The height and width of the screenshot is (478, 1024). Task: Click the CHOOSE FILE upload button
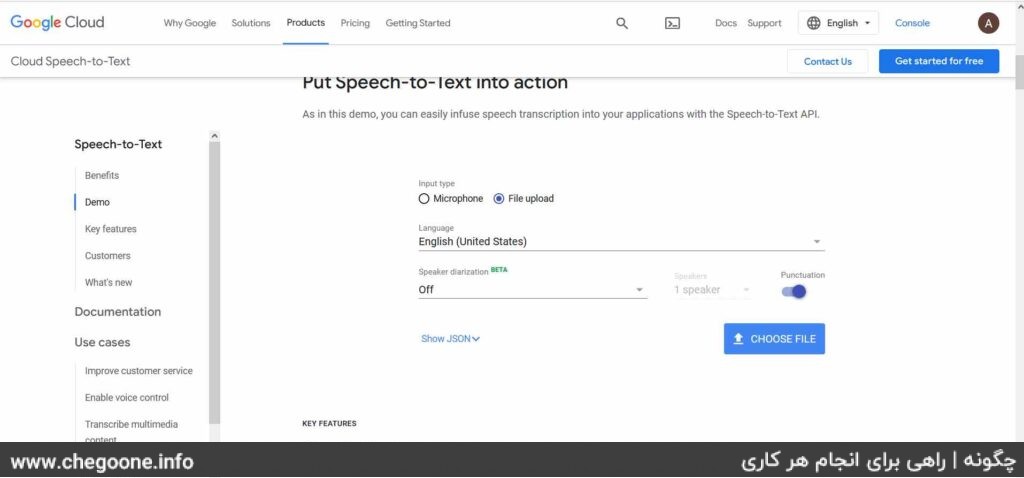(774, 339)
